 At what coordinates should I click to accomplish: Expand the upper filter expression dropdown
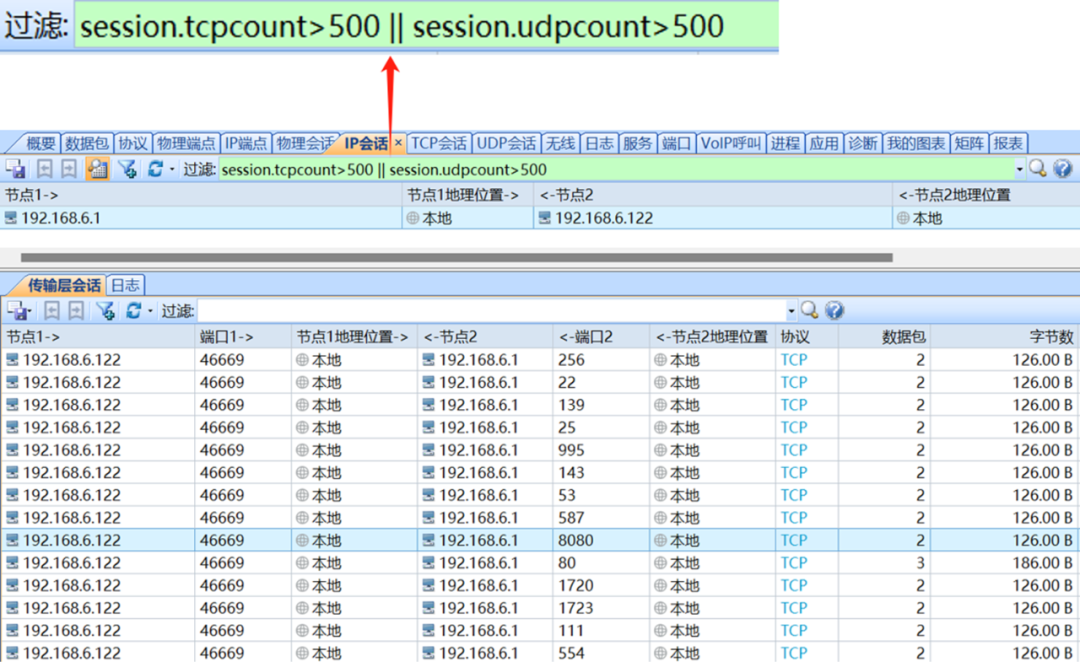click(x=1020, y=170)
